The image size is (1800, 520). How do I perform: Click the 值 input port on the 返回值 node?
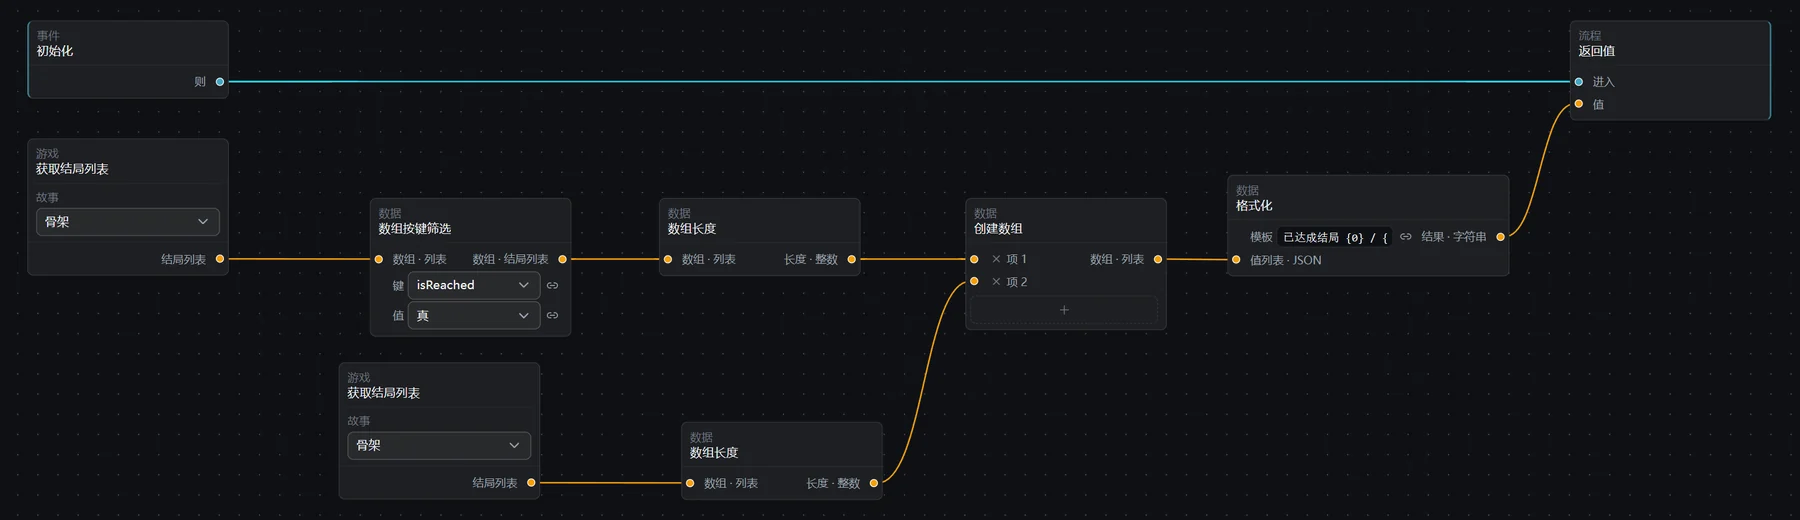coord(1579,104)
